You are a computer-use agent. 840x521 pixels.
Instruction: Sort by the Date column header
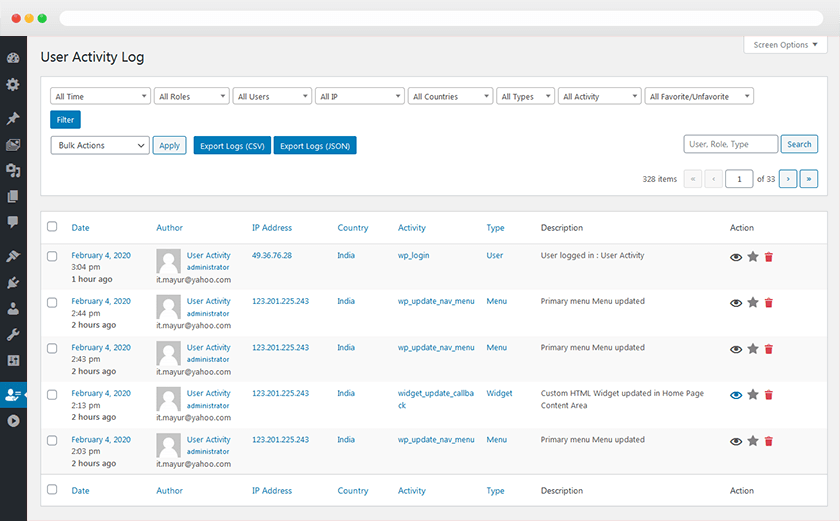tap(80, 228)
